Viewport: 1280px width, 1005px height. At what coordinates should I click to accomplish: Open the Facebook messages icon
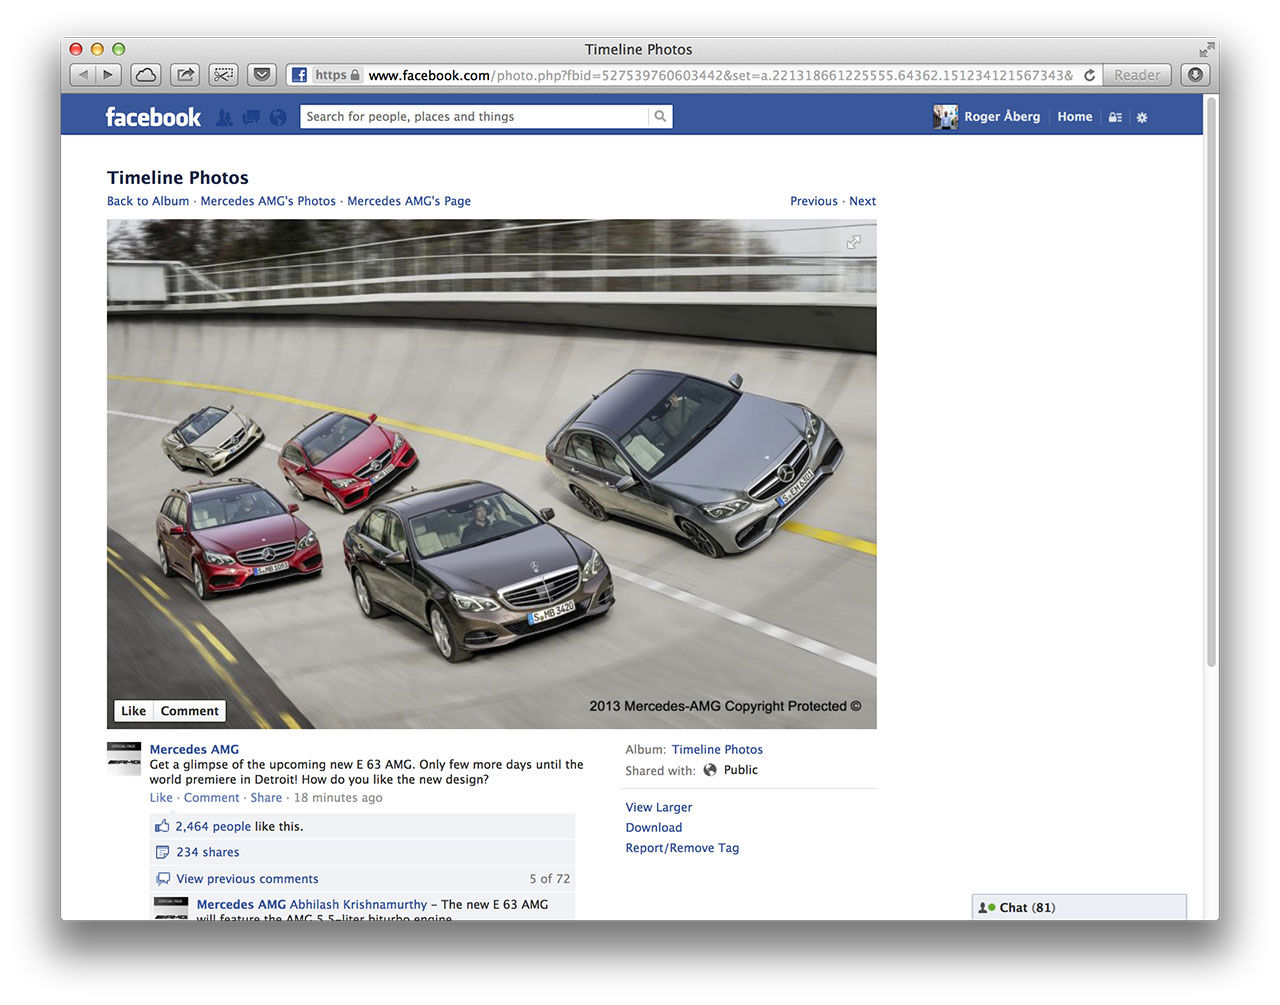click(251, 118)
